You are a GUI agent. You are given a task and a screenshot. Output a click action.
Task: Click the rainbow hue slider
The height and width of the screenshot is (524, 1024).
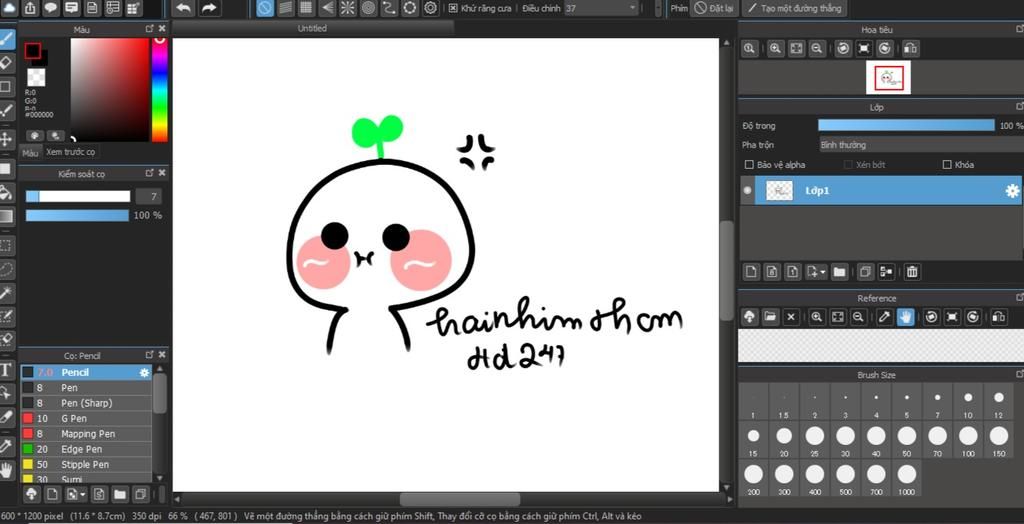click(x=159, y=90)
